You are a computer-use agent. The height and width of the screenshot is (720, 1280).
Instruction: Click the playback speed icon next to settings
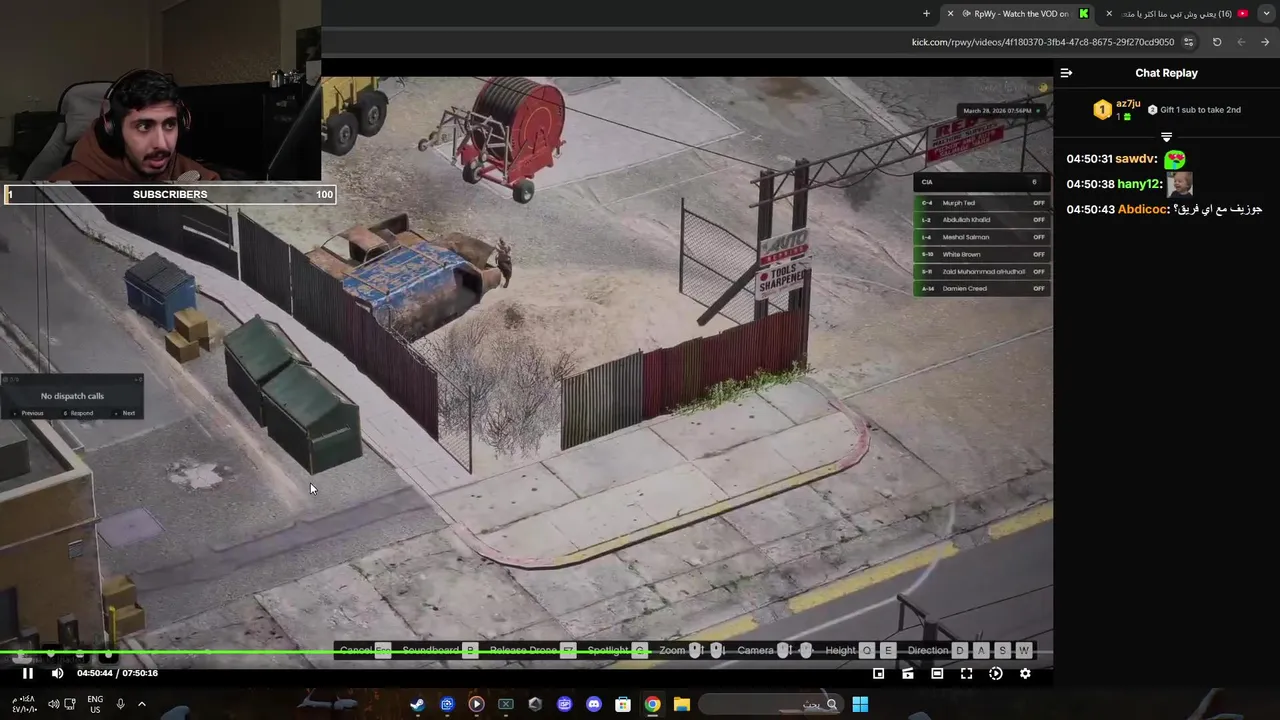point(995,674)
